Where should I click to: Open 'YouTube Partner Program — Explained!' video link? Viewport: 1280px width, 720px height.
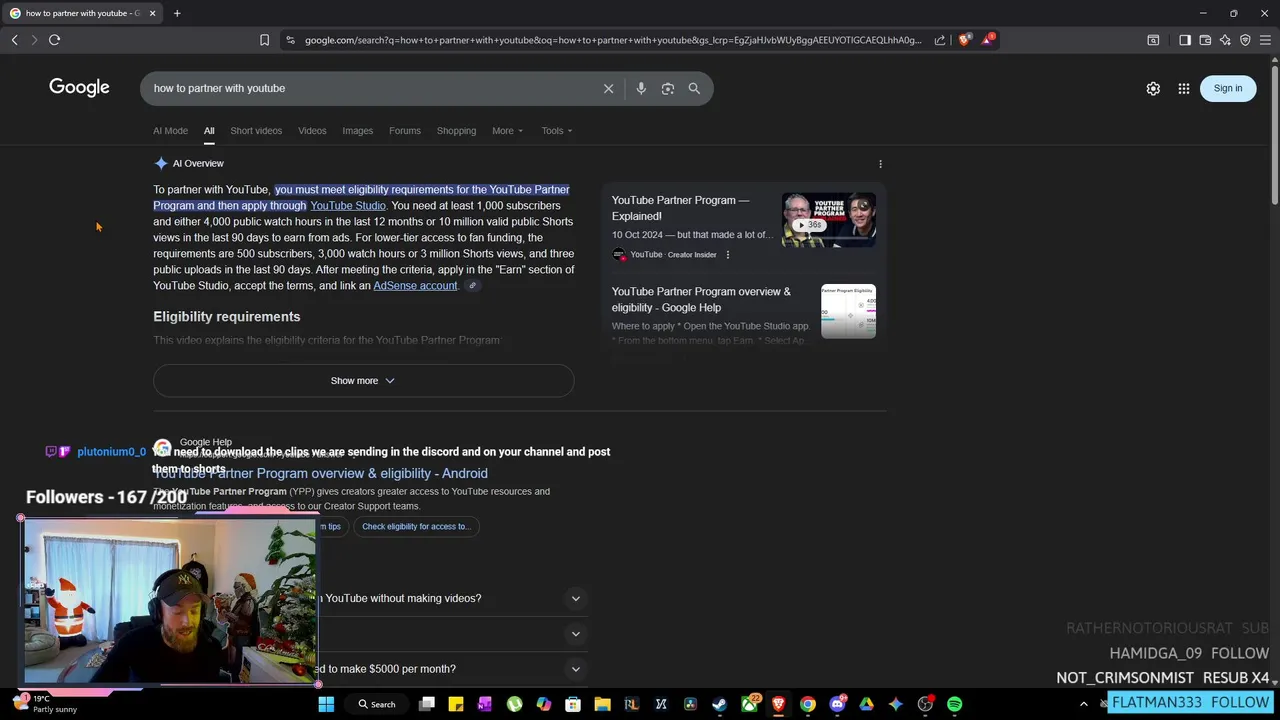point(680,208)
